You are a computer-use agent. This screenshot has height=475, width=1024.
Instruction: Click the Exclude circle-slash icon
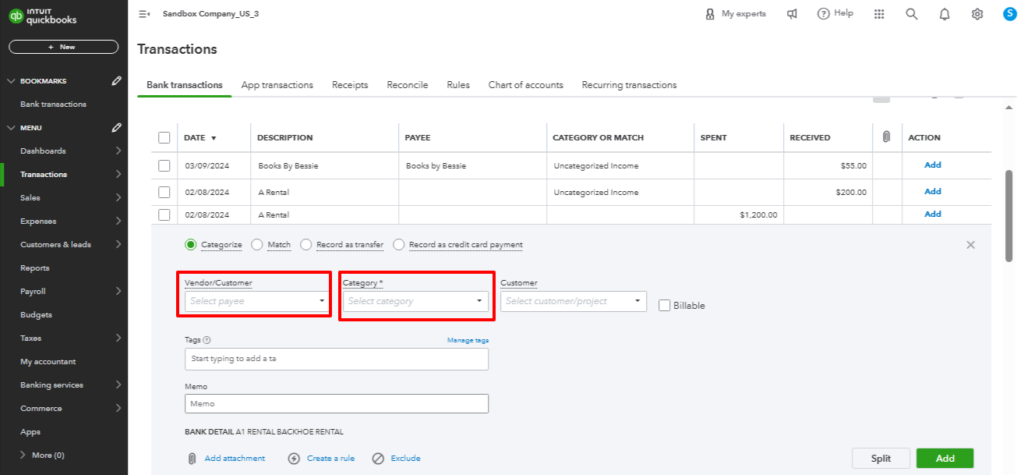pyautogui.click(x=378, y=459)
